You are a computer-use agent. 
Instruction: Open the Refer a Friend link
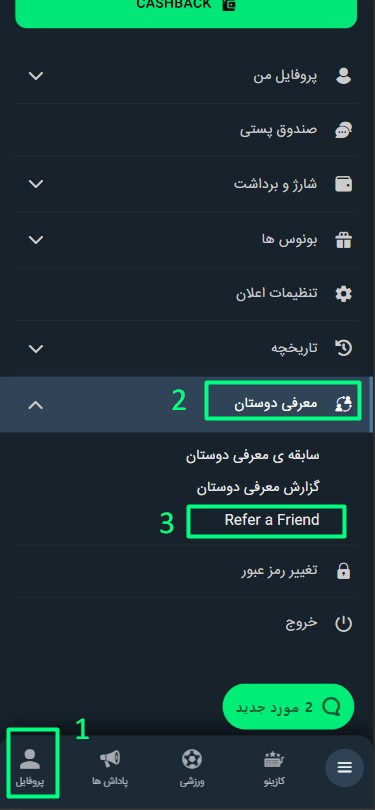tap(272, 520)
